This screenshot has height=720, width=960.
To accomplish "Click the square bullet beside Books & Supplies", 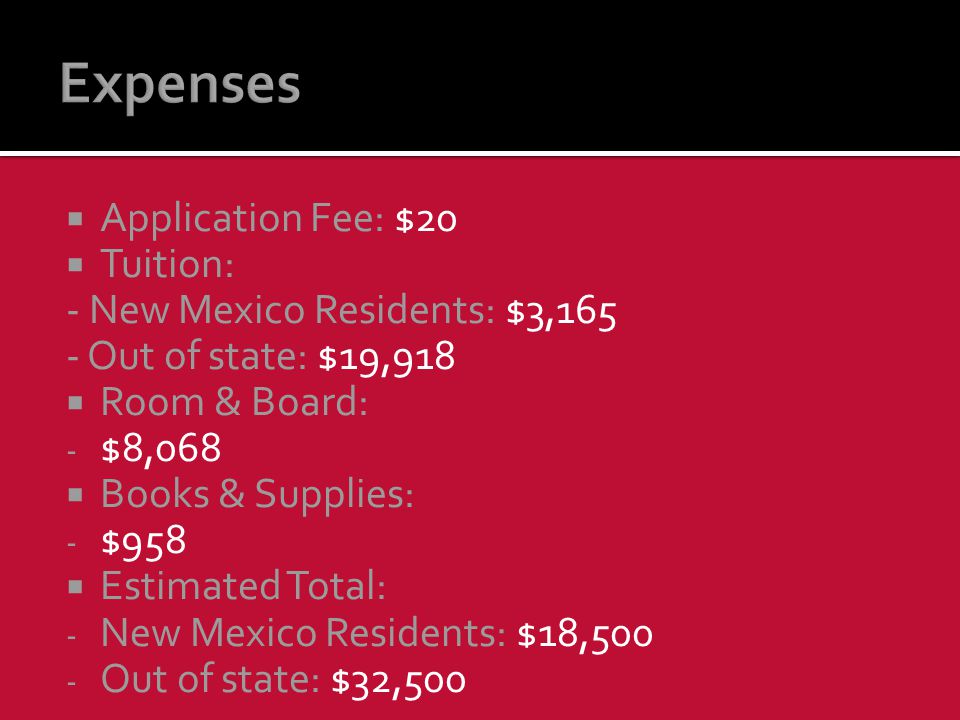I will (75, 495).
